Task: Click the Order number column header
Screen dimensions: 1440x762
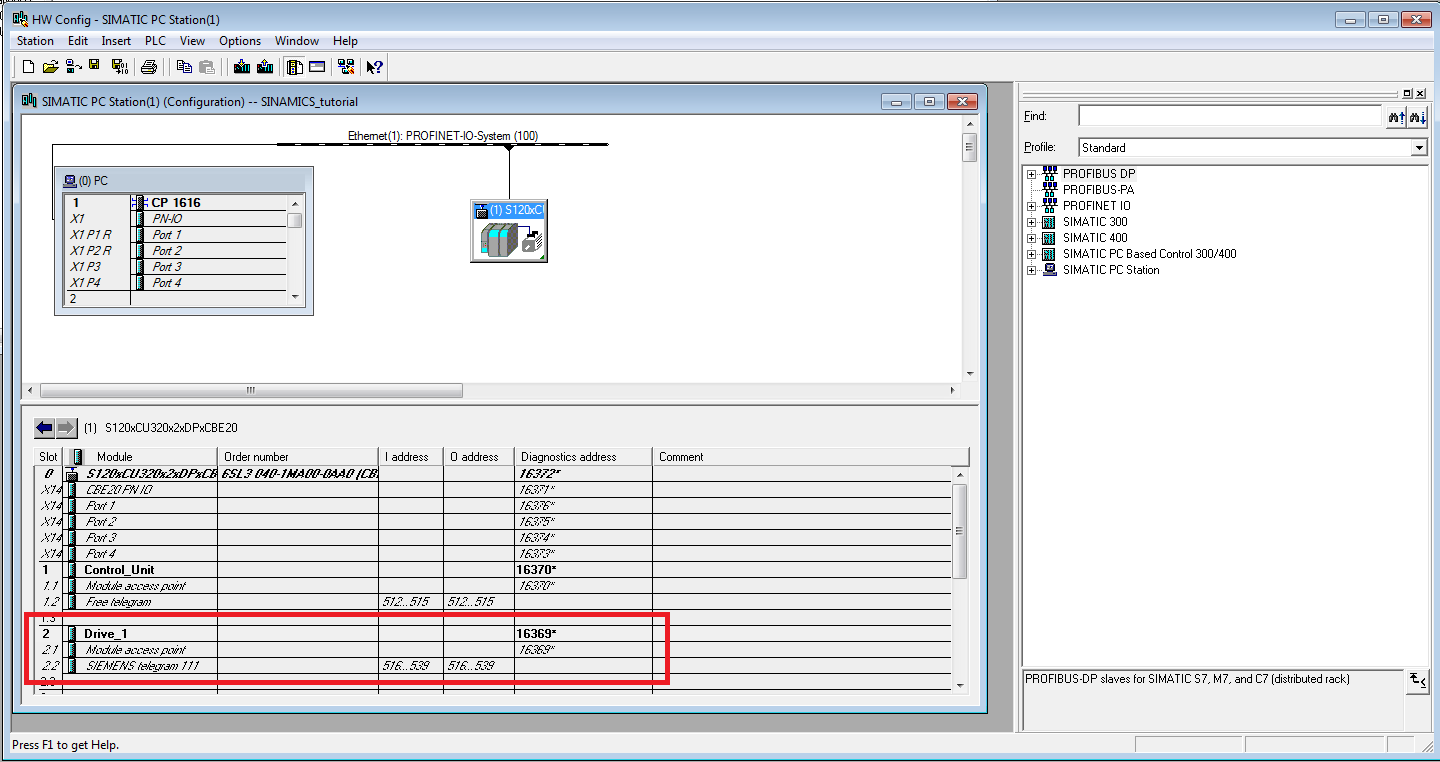Action: coord(298,457)
